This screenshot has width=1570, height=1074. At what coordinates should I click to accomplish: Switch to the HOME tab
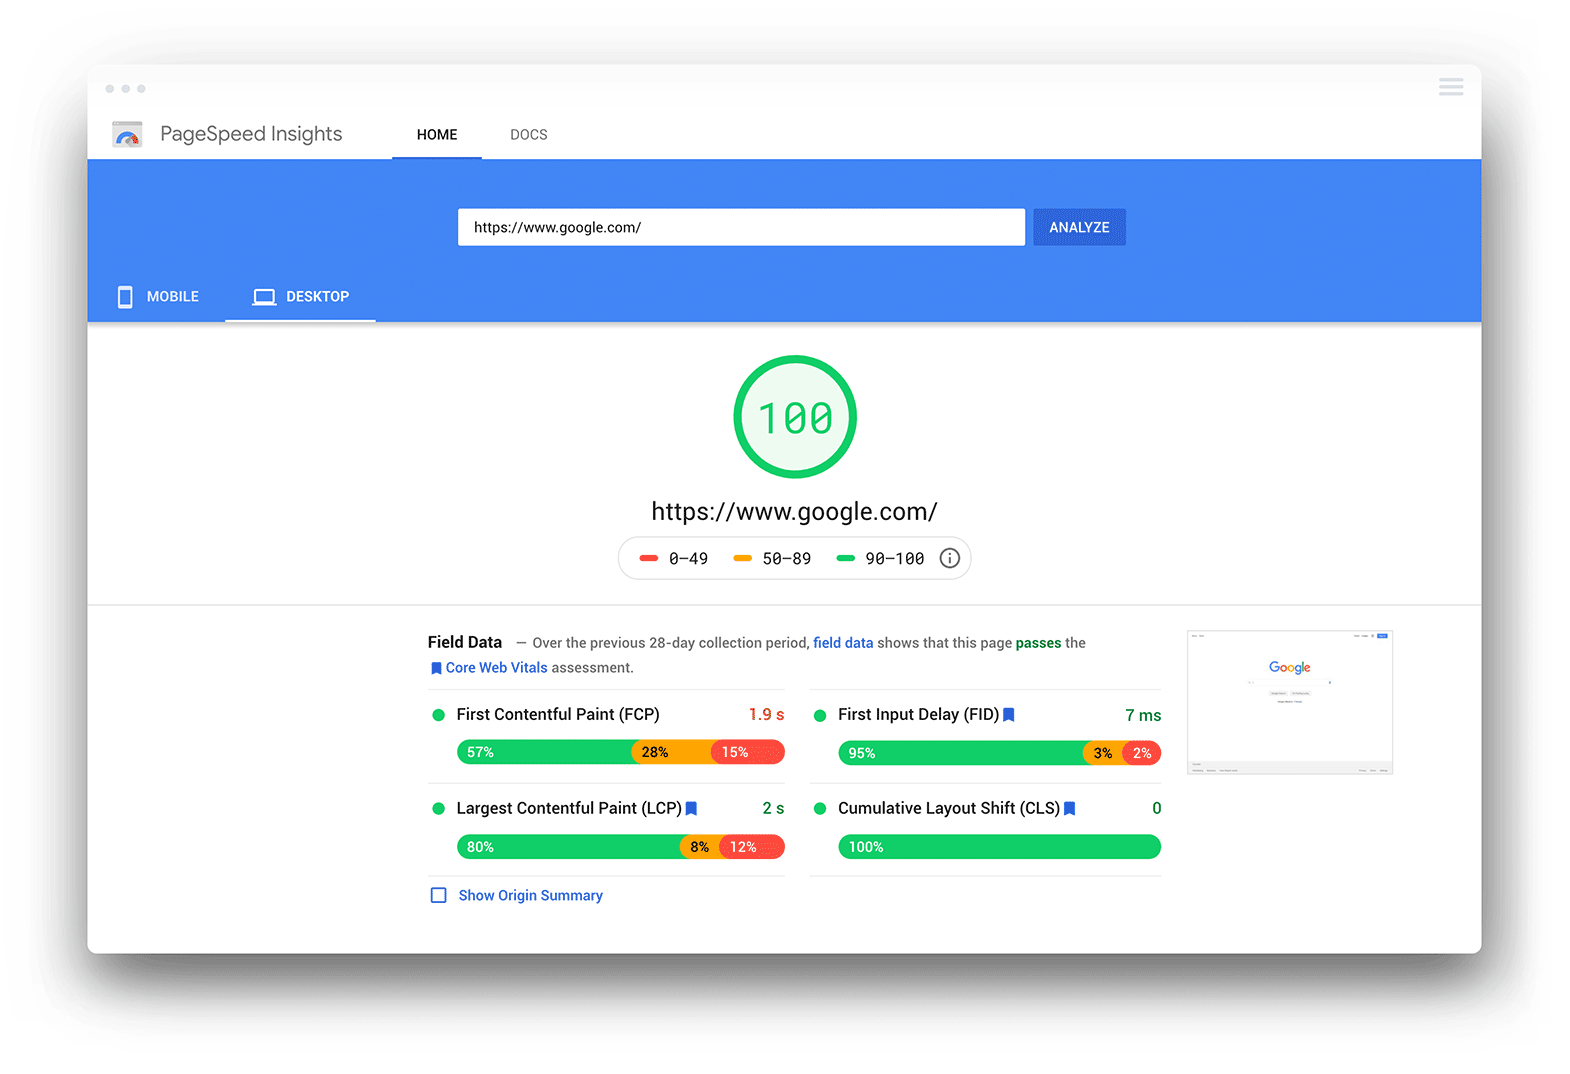point(437,134)
